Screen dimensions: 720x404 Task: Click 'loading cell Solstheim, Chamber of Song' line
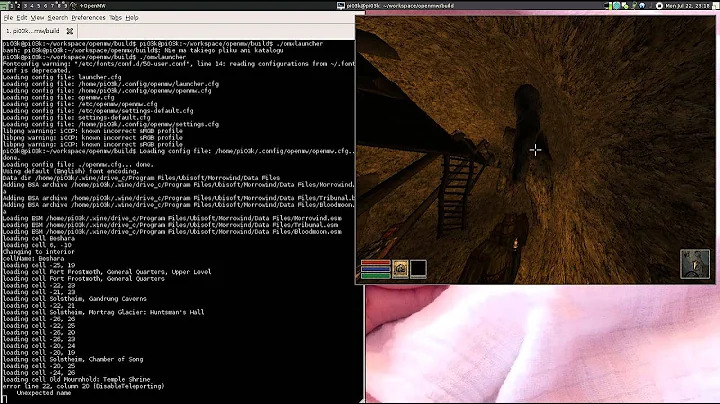click(73, 359)
